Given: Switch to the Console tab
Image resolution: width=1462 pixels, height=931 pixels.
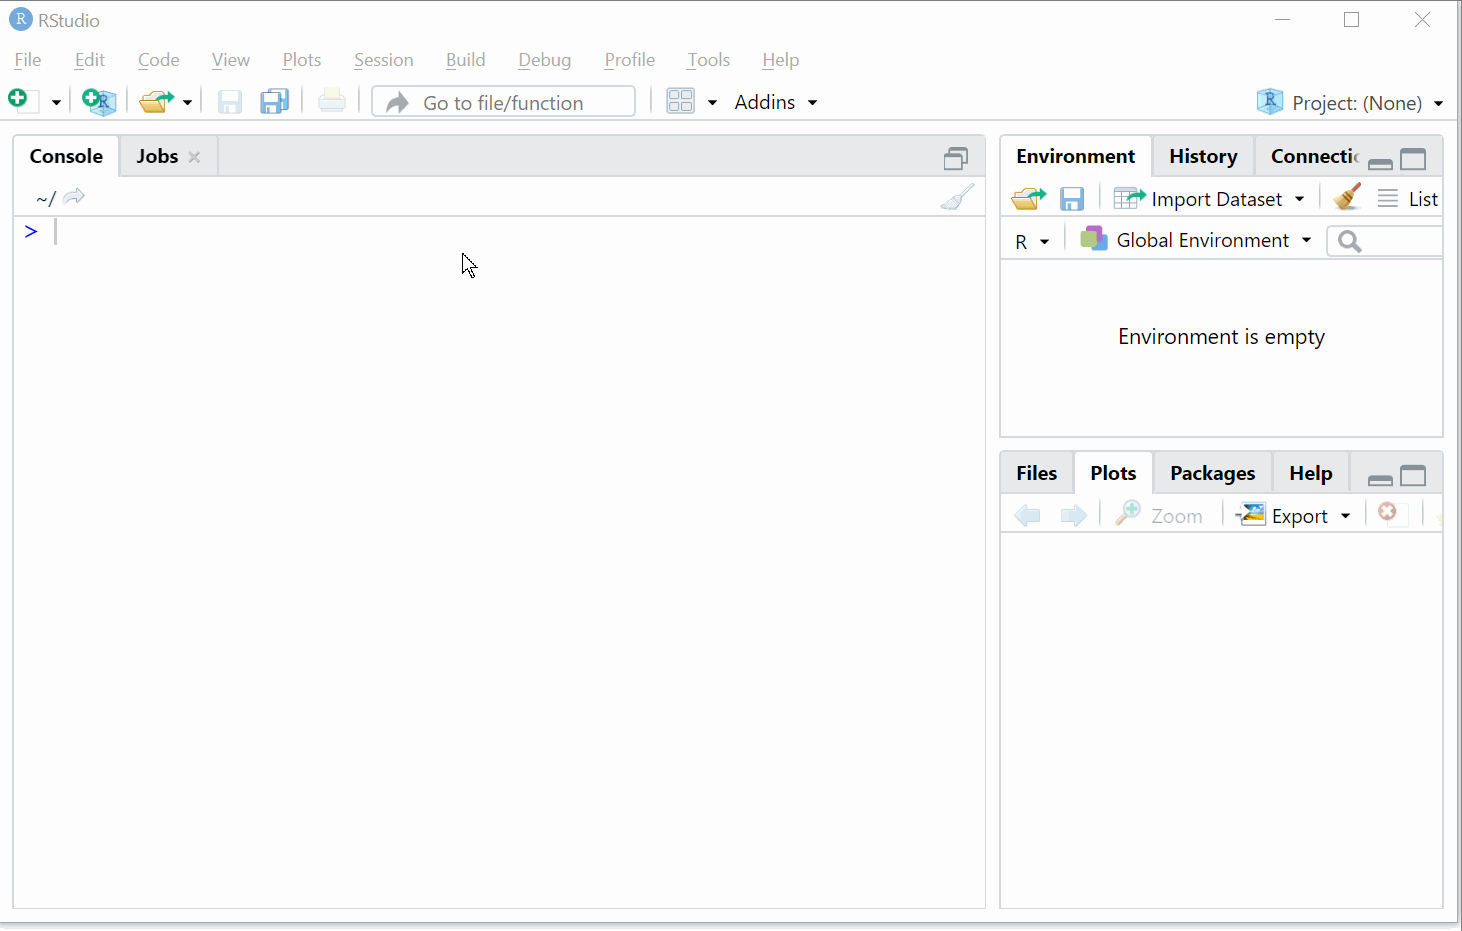Looking at the screenshot, I should click(66, 156).
